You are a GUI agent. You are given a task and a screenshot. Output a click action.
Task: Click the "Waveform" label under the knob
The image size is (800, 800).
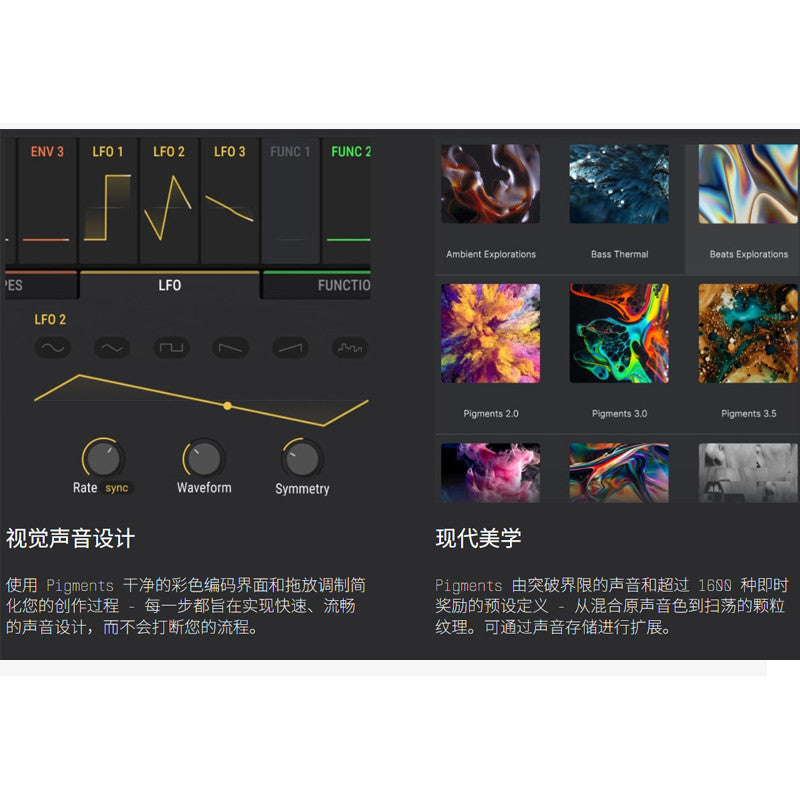(x=204, y=488)
